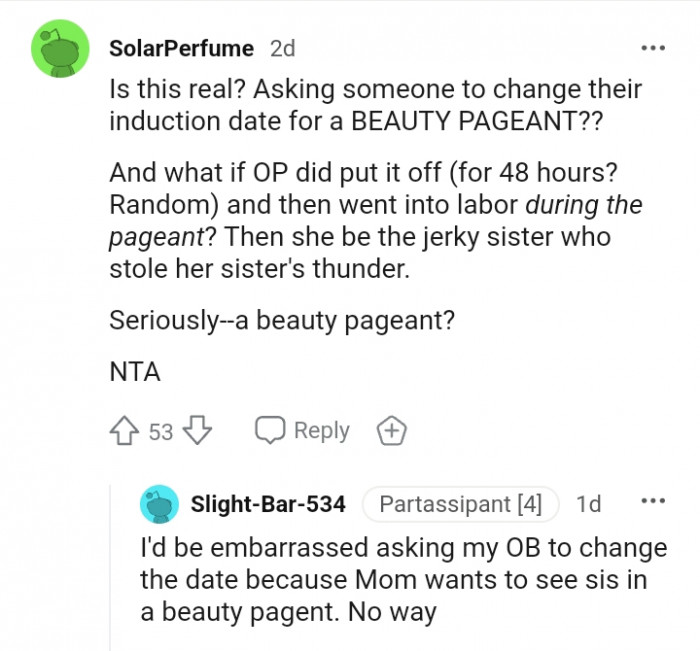This screenshot has width=700, height=651.
Task: Downvote SolarPerfume's comment
Action: pyautogui.click(x=200, y=431)
